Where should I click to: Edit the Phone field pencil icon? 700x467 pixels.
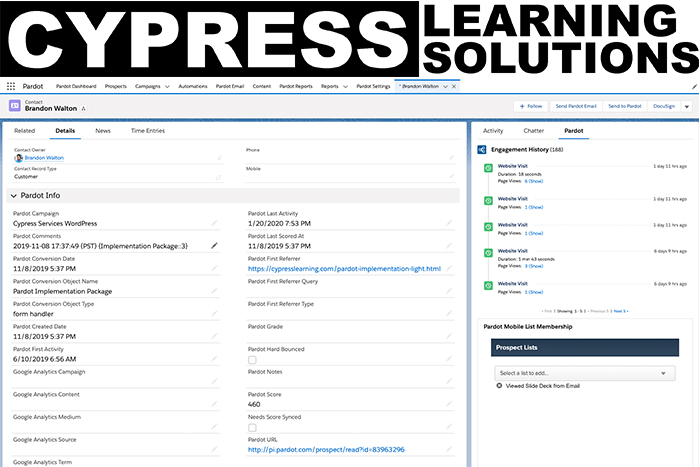click(451, 158)
